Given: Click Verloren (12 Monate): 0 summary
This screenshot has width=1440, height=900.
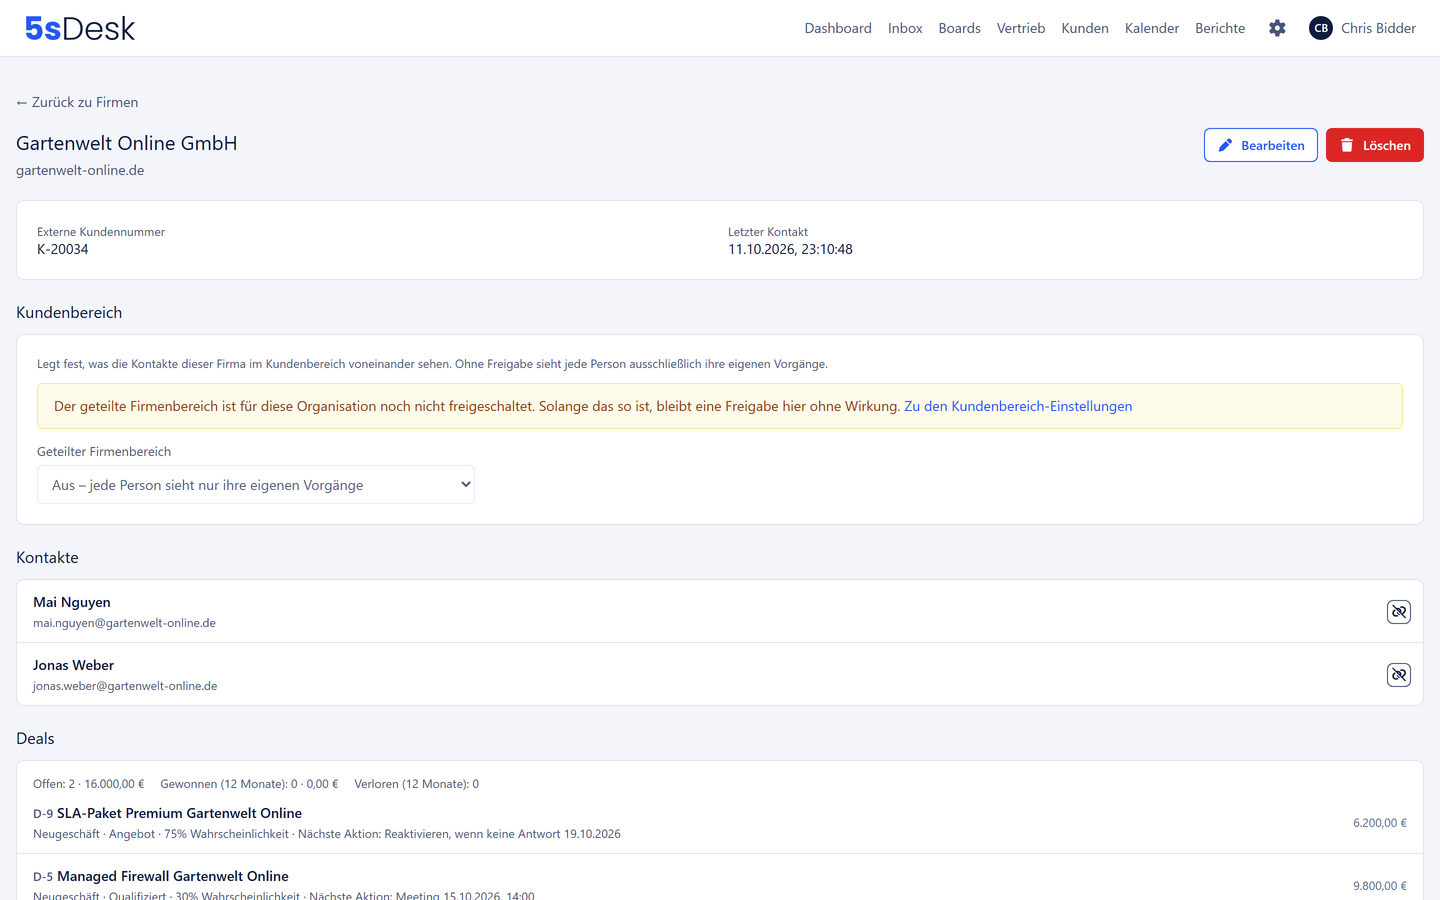Looking at the screenshot, I should coord(416,784).
